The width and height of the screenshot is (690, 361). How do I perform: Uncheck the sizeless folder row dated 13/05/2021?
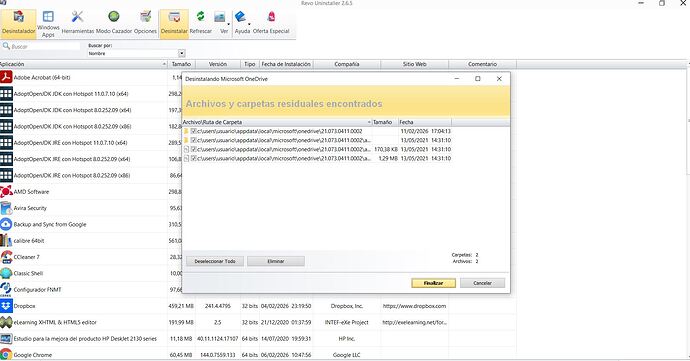194,140
